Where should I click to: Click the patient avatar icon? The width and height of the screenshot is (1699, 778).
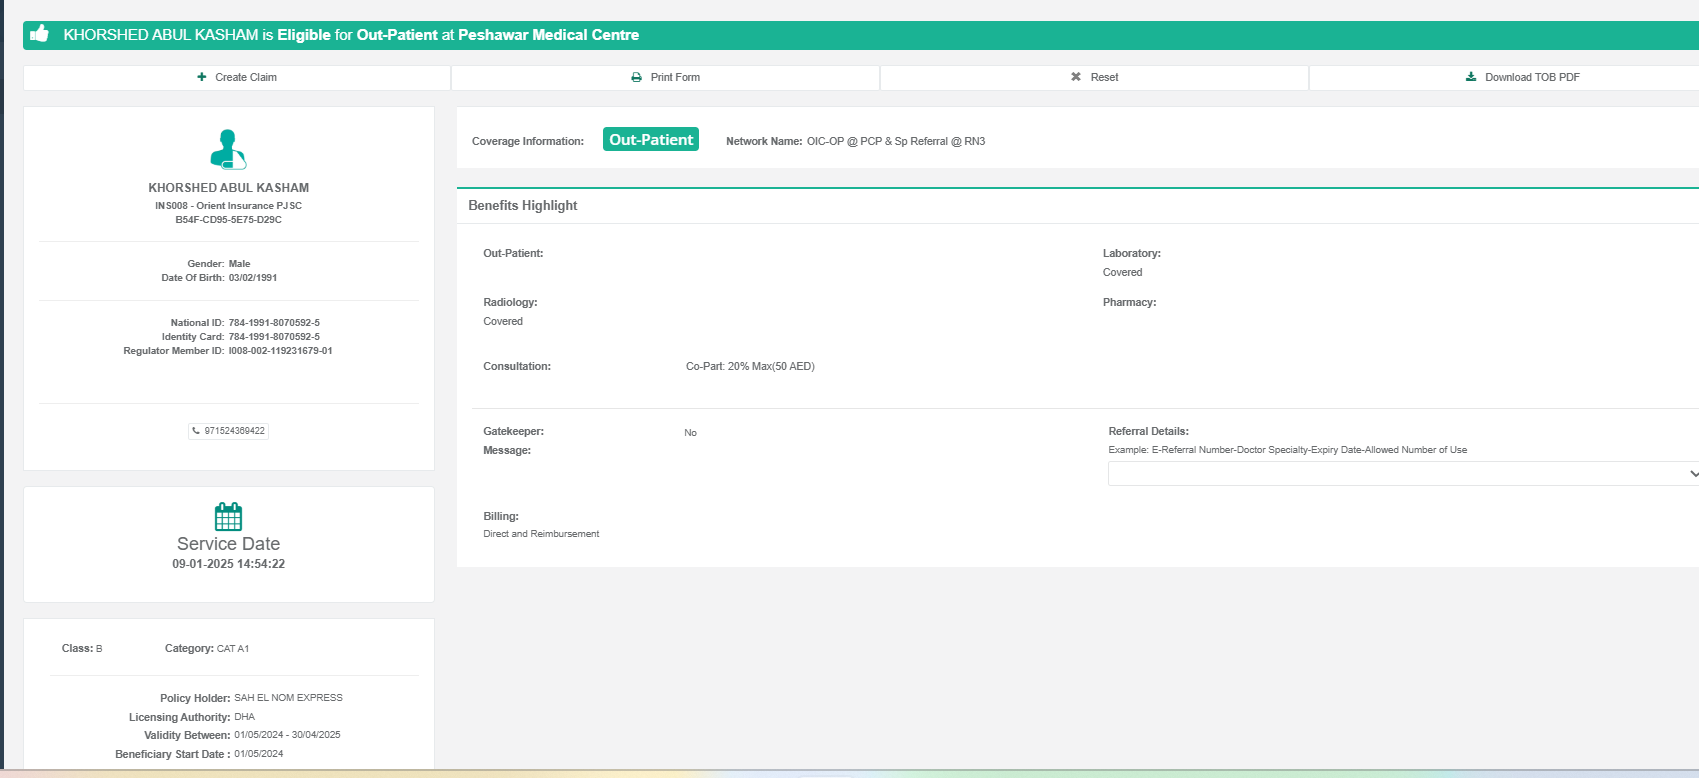point(228,149)
